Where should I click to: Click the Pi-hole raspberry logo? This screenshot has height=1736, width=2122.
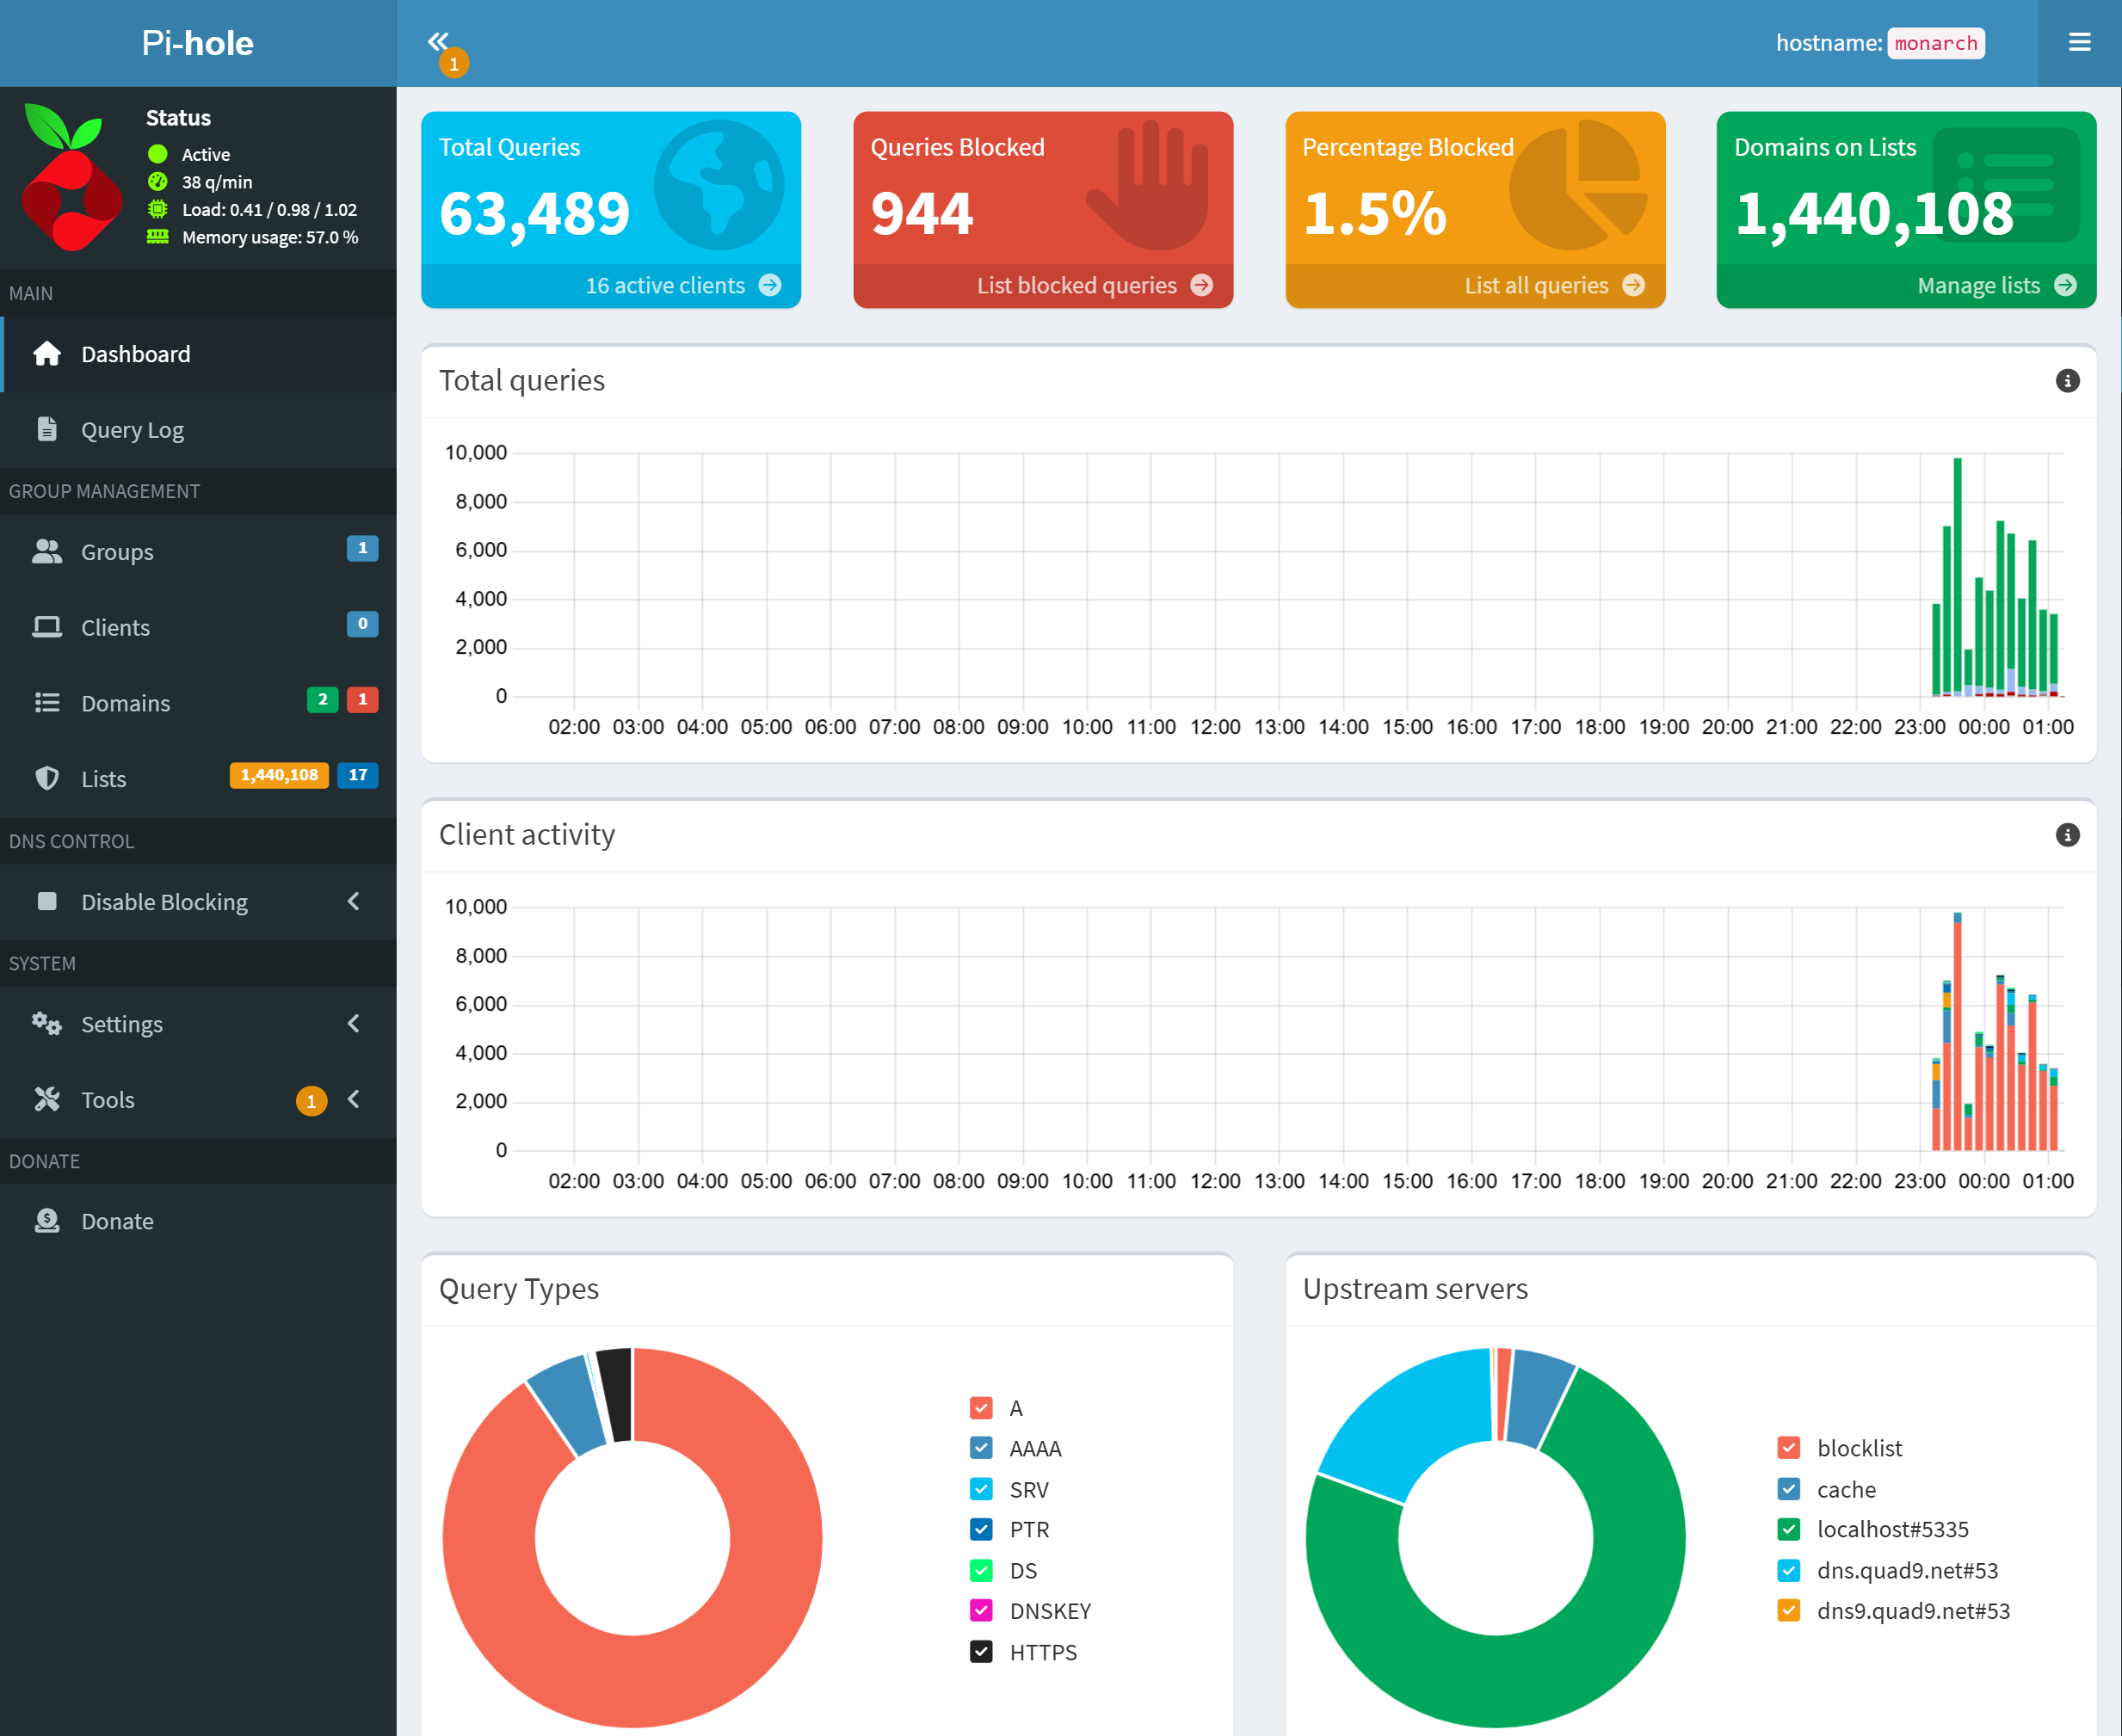pyautogui.click(x=71, y=176)
